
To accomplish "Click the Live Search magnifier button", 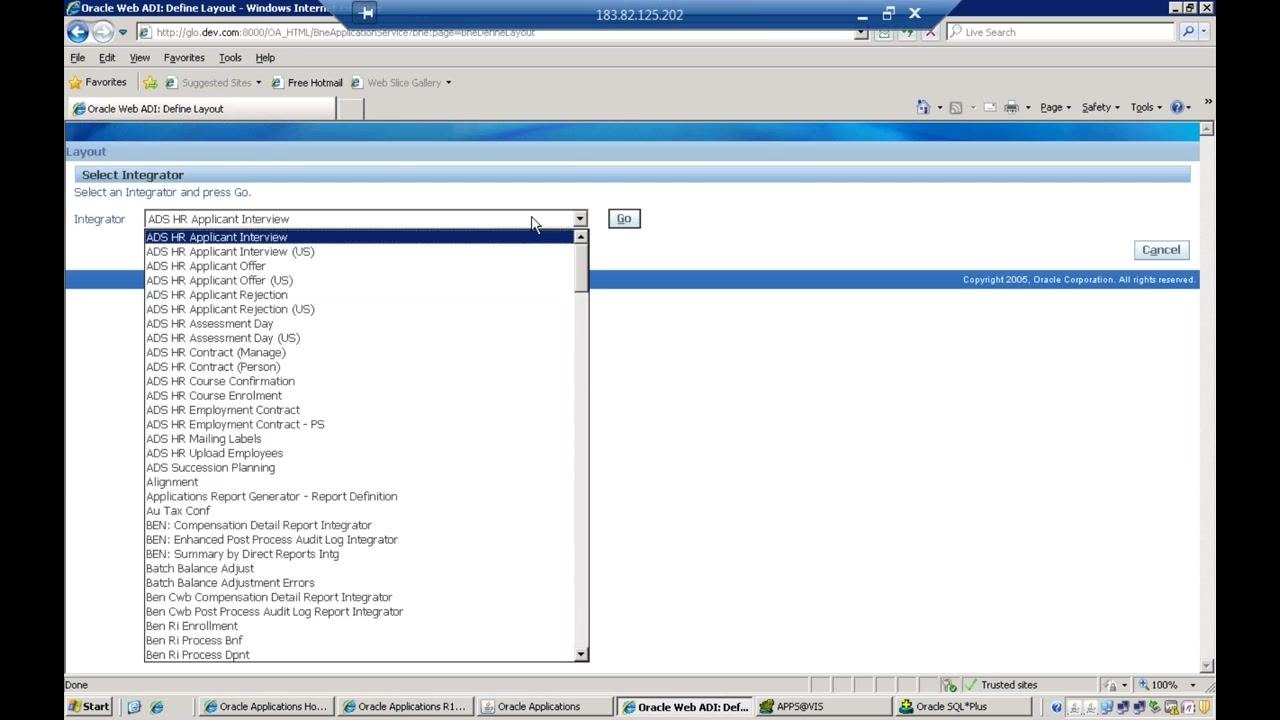I will point(1188,32).
